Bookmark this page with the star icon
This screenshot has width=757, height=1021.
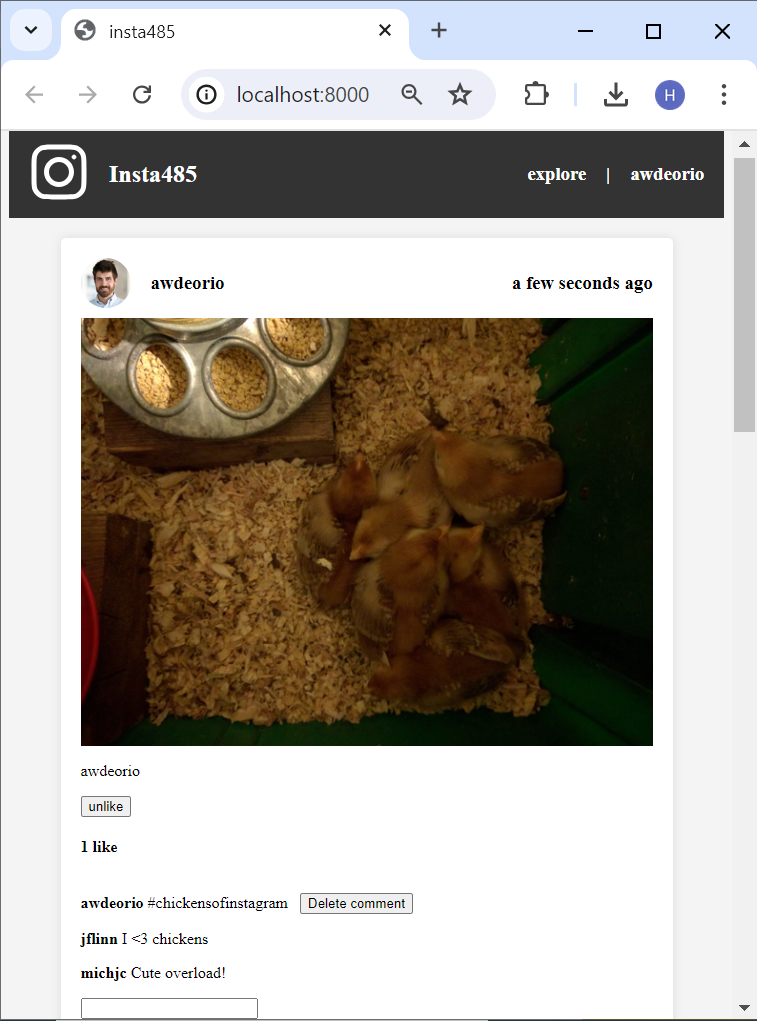(460, 95)
